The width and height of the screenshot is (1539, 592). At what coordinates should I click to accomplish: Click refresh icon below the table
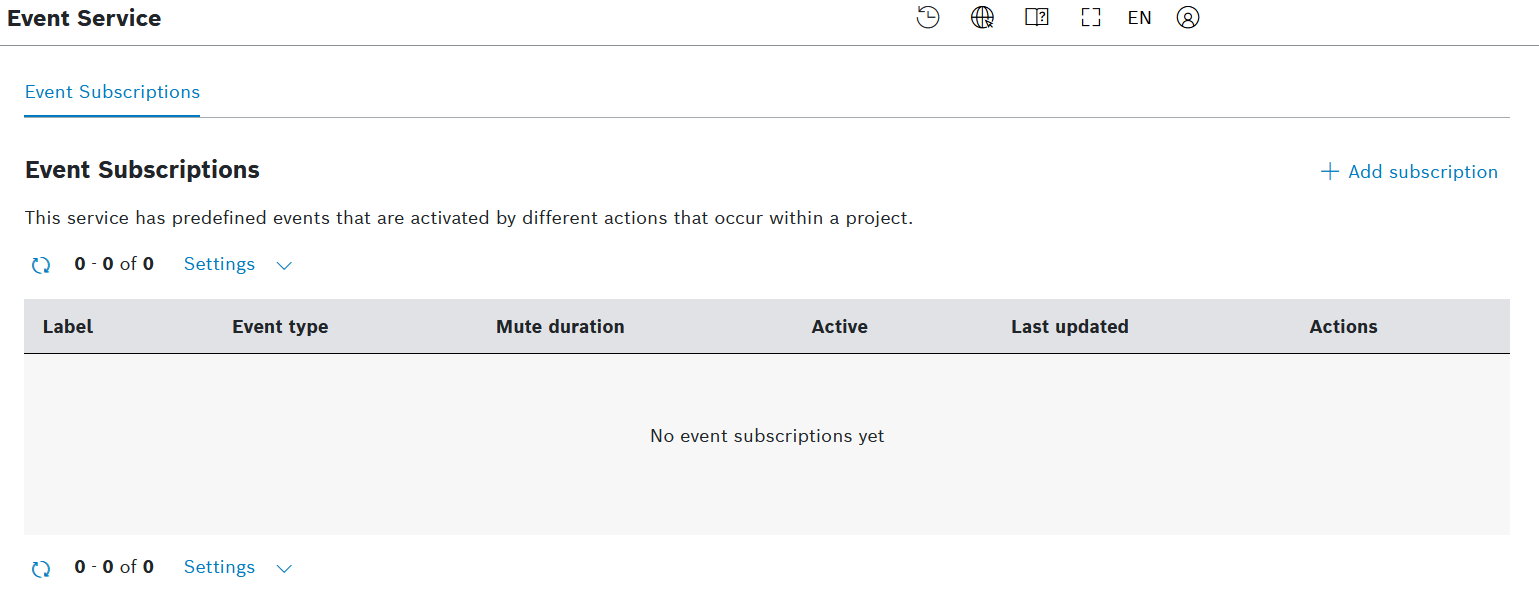(41, 568)
